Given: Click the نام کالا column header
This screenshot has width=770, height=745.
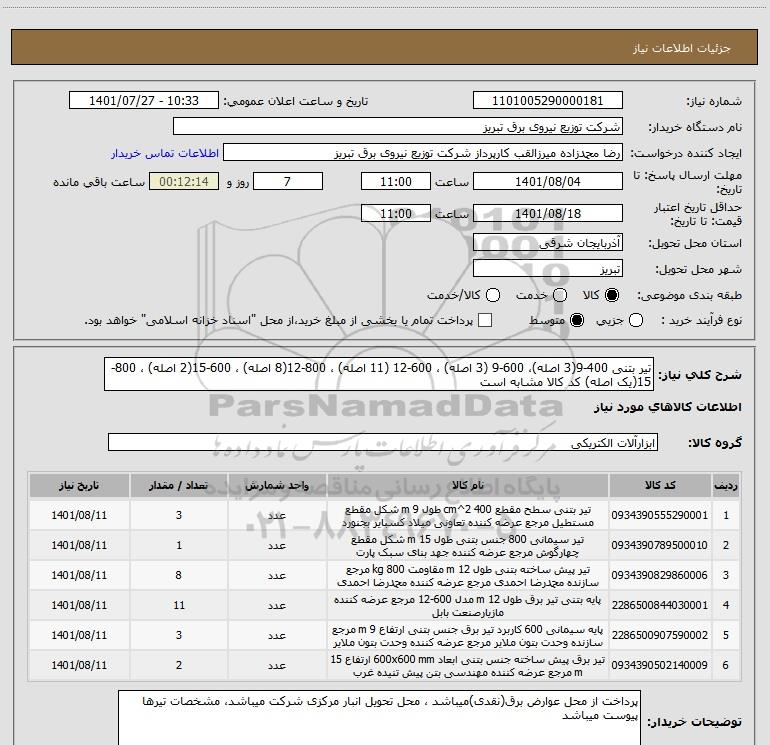Looking at the screenshot, I should (468, 486).
